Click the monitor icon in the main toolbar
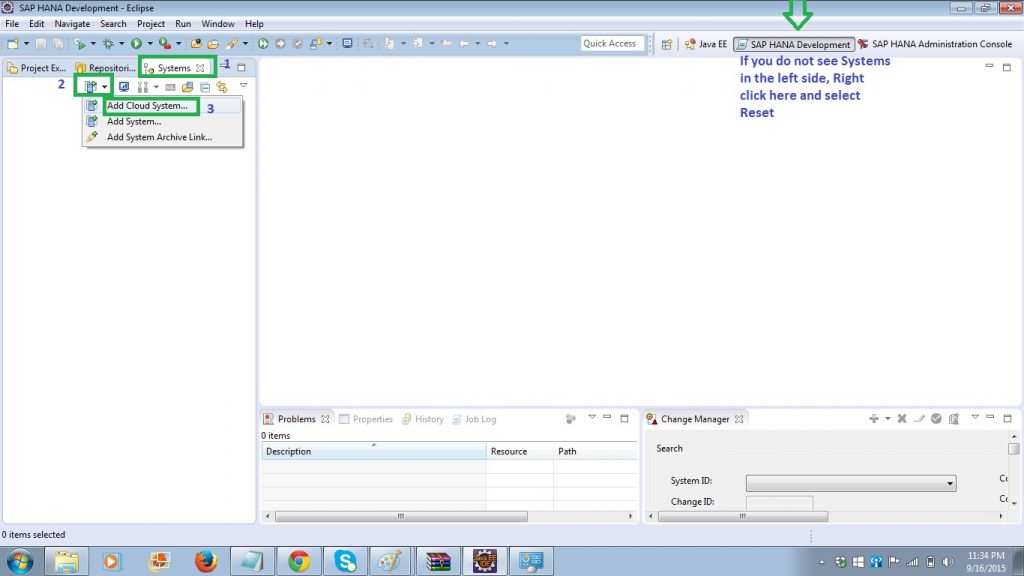1024x576 pixels. point(347,44)
